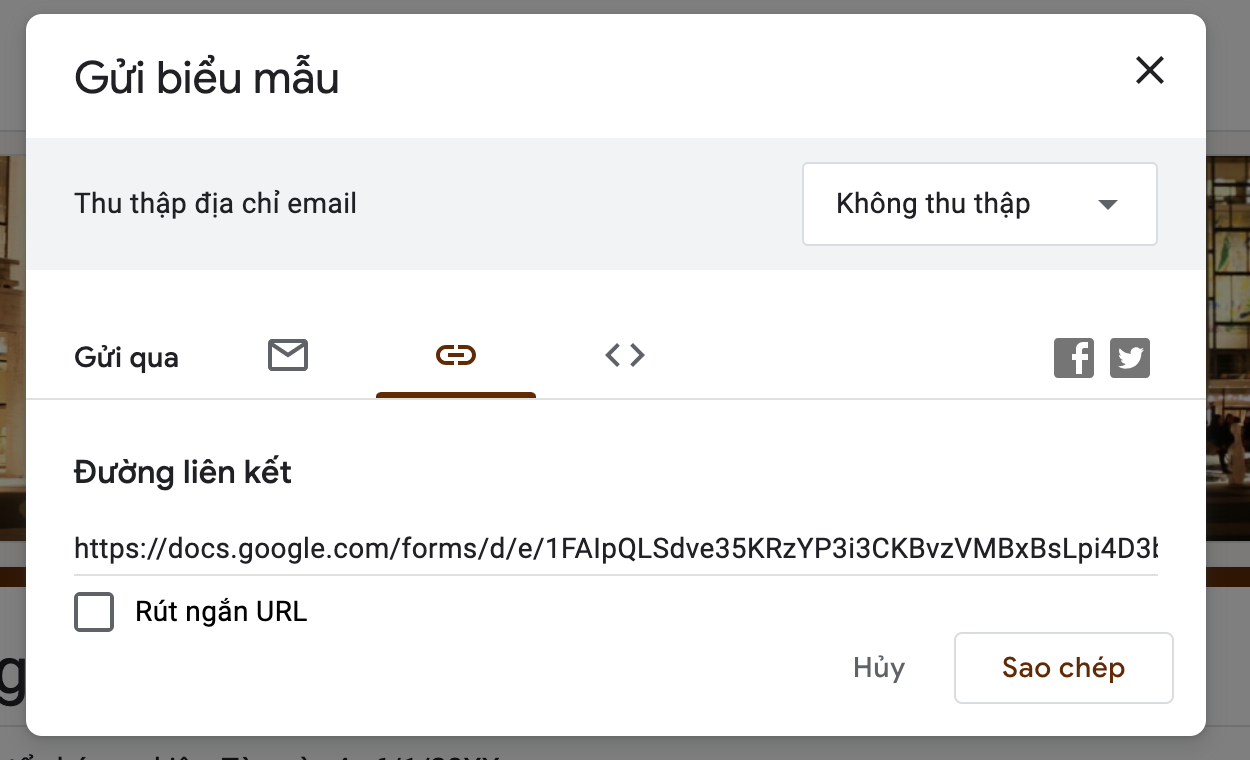Share the form on Twitter
Image resolution: width=1250 pixels, height=760 pixels.
tap(1130, 358)
